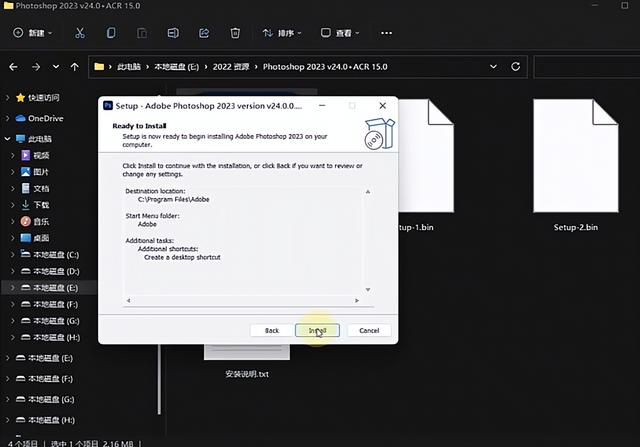Click the Explorer back arrow
Viewport: 640px width, 447px height.
click(13, 67)
